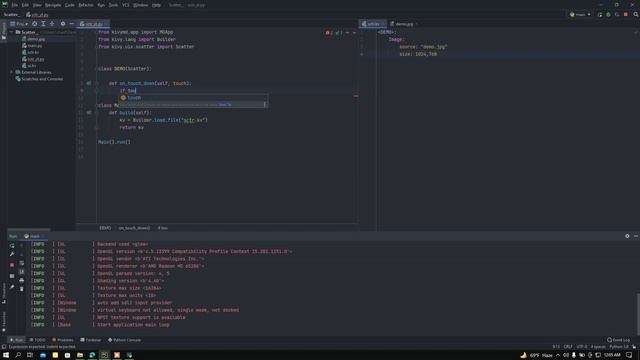This screenshot has width=640, height=360.
Task: Click the Task View taskbar icon
Action: pyautogui.click(x=30, y=355)
